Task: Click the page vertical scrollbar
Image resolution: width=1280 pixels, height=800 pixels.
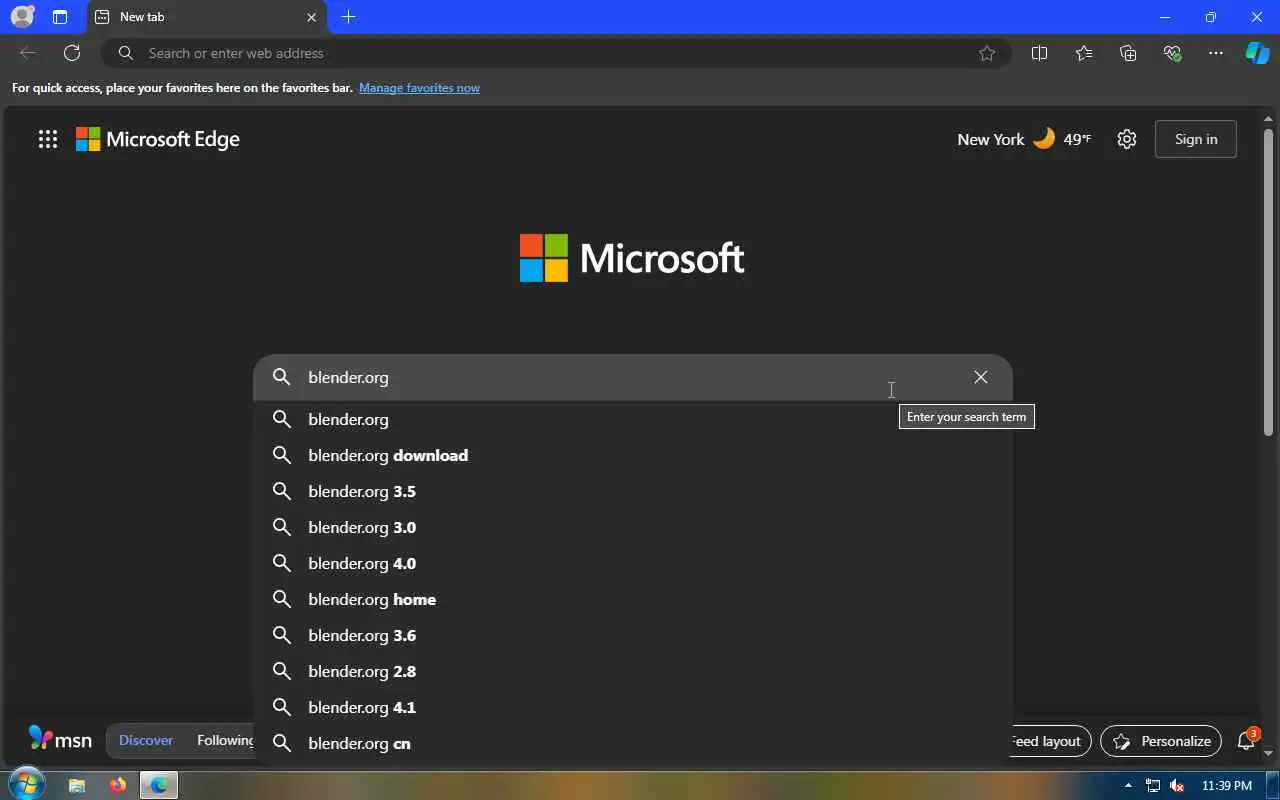Action: (1269, 282)
